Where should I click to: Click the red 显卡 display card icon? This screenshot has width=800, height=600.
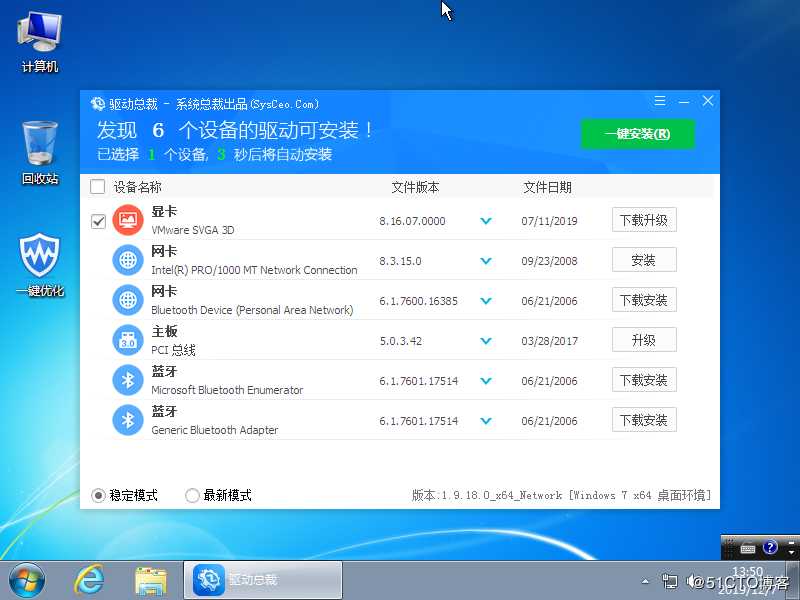[128, 220]
